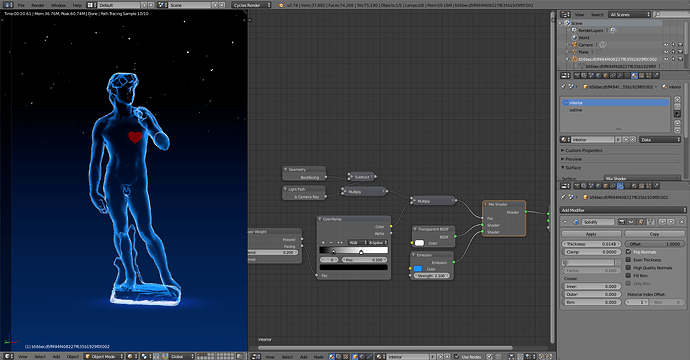Viewport: 690px width, 360px height.
Task: Enable Even Thickness checkbox
Action: (x=628, y=260)
